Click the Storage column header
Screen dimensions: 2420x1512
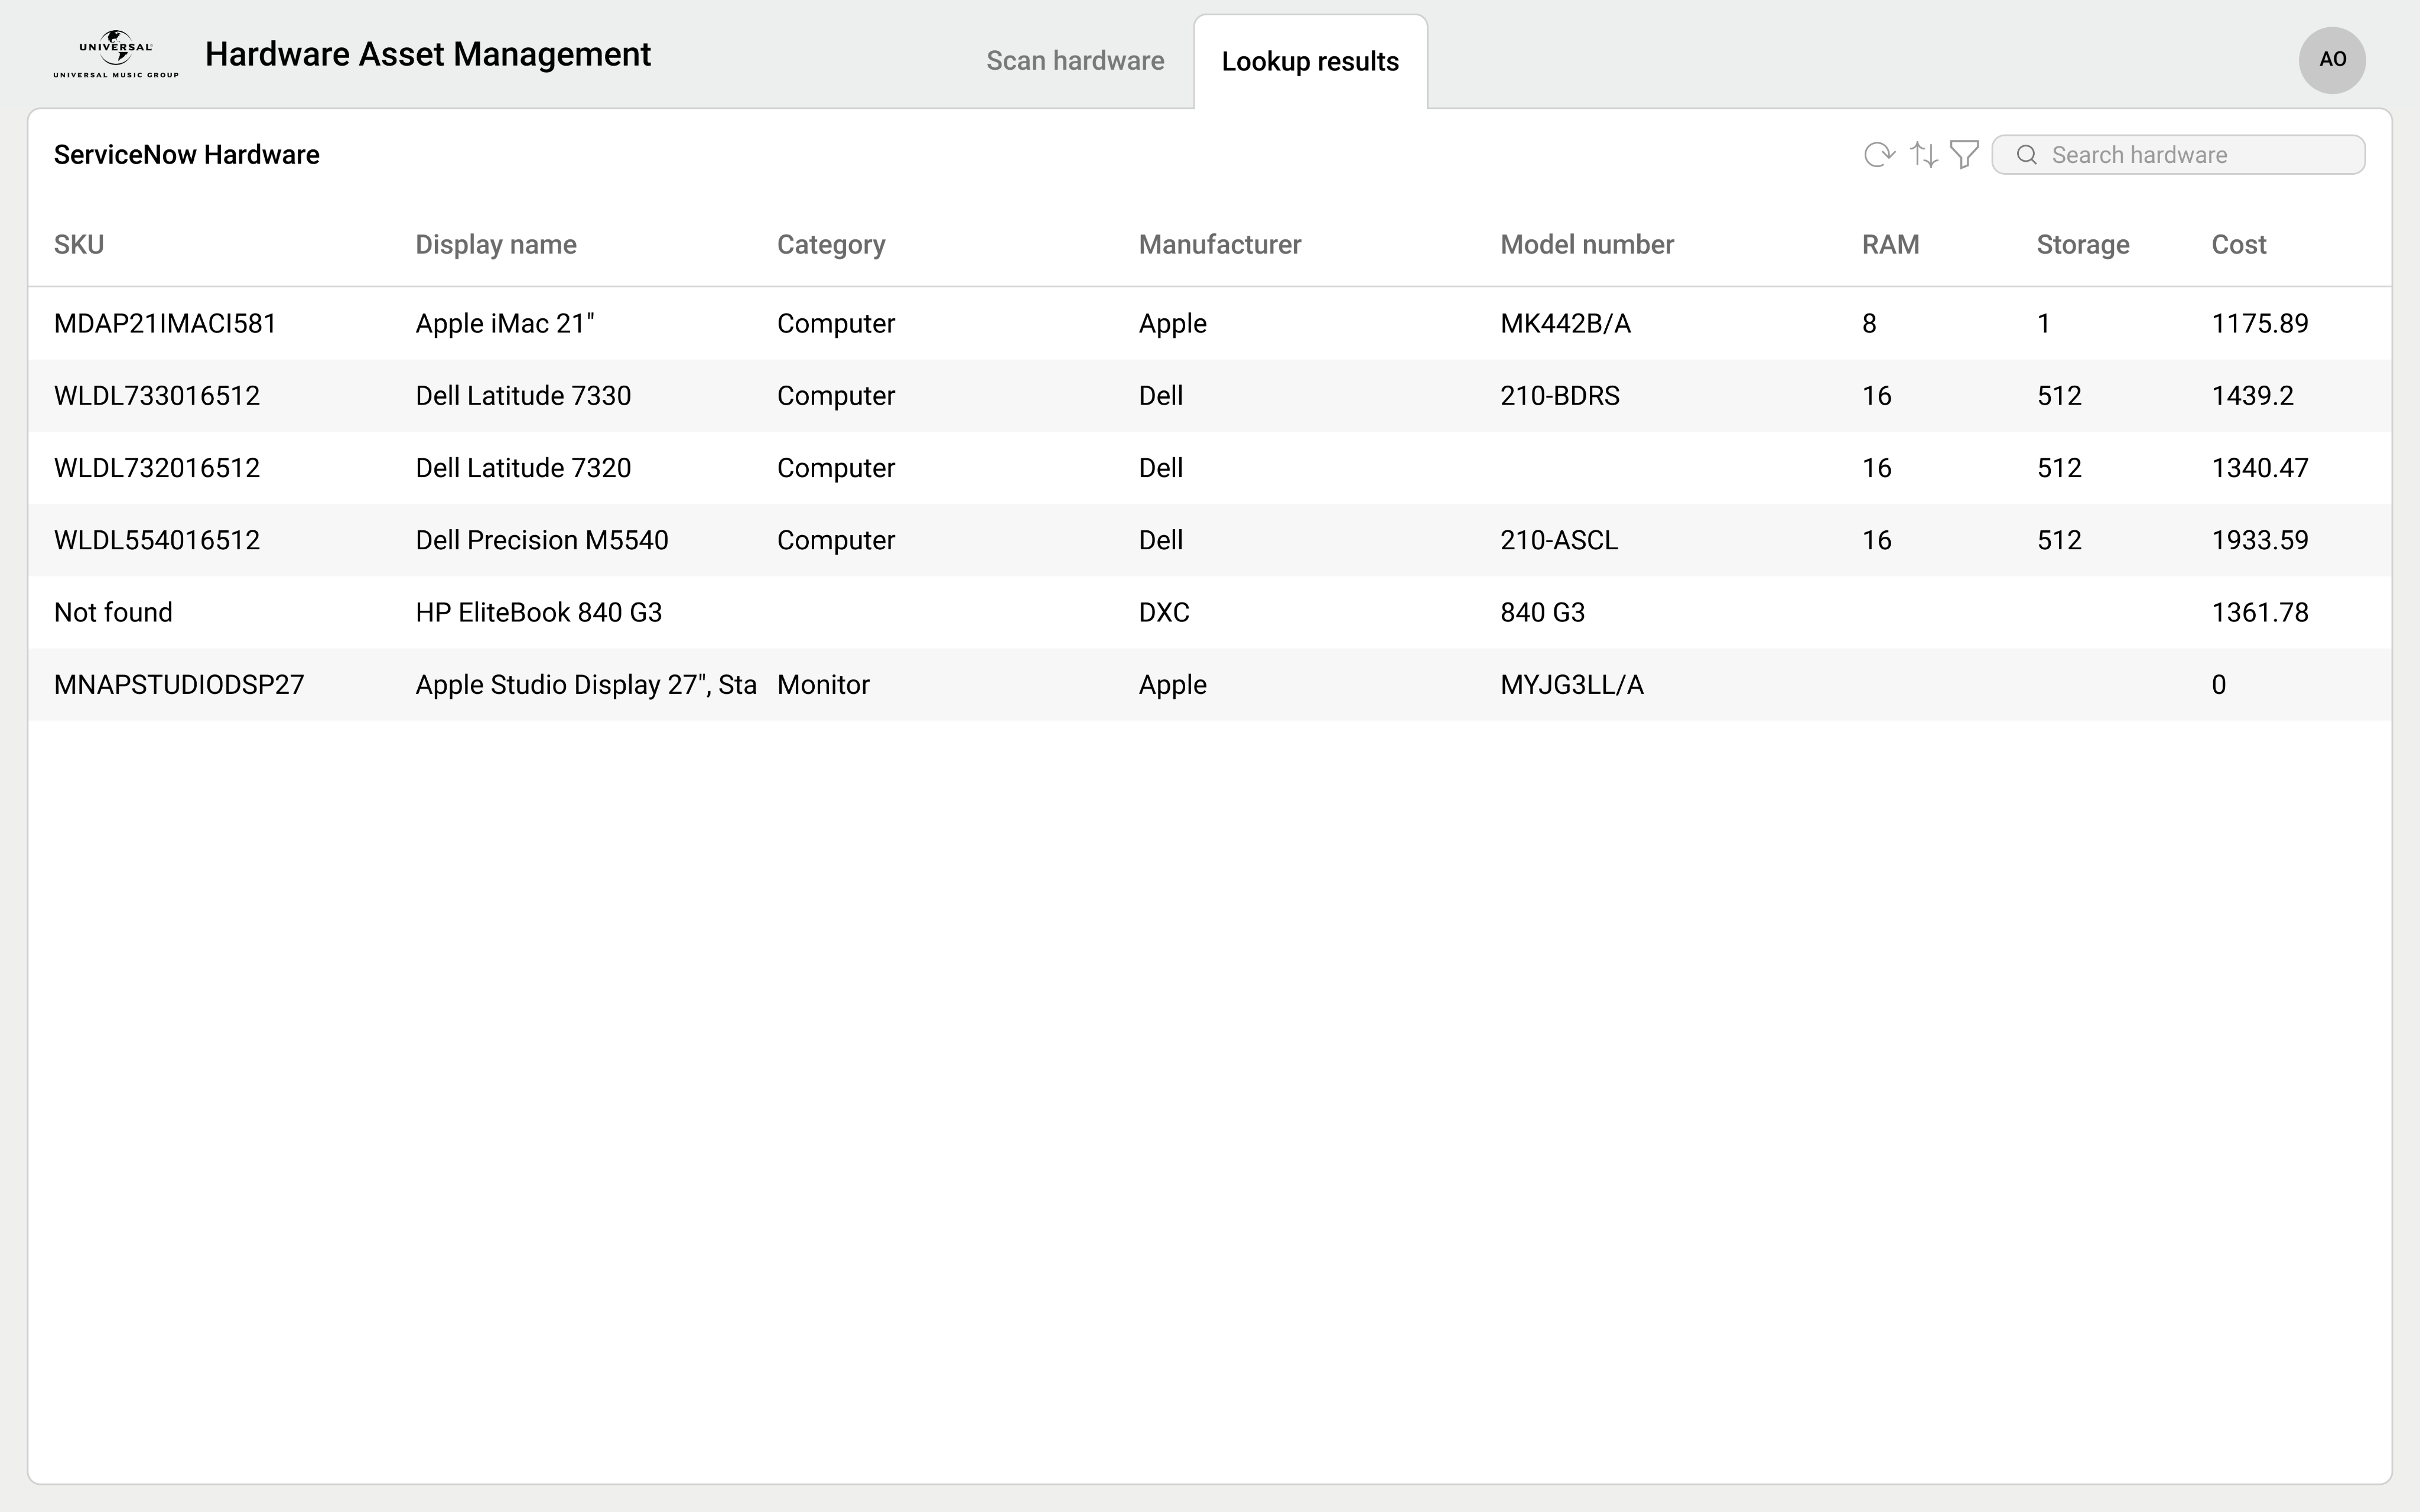point(2083,245)
